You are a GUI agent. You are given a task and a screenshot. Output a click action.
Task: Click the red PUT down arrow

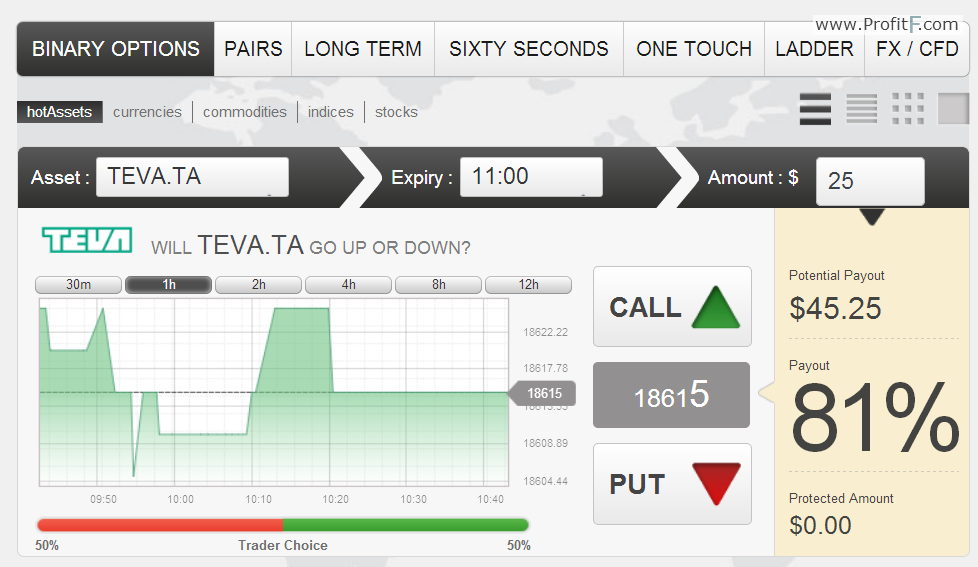(x=716, y=483)
